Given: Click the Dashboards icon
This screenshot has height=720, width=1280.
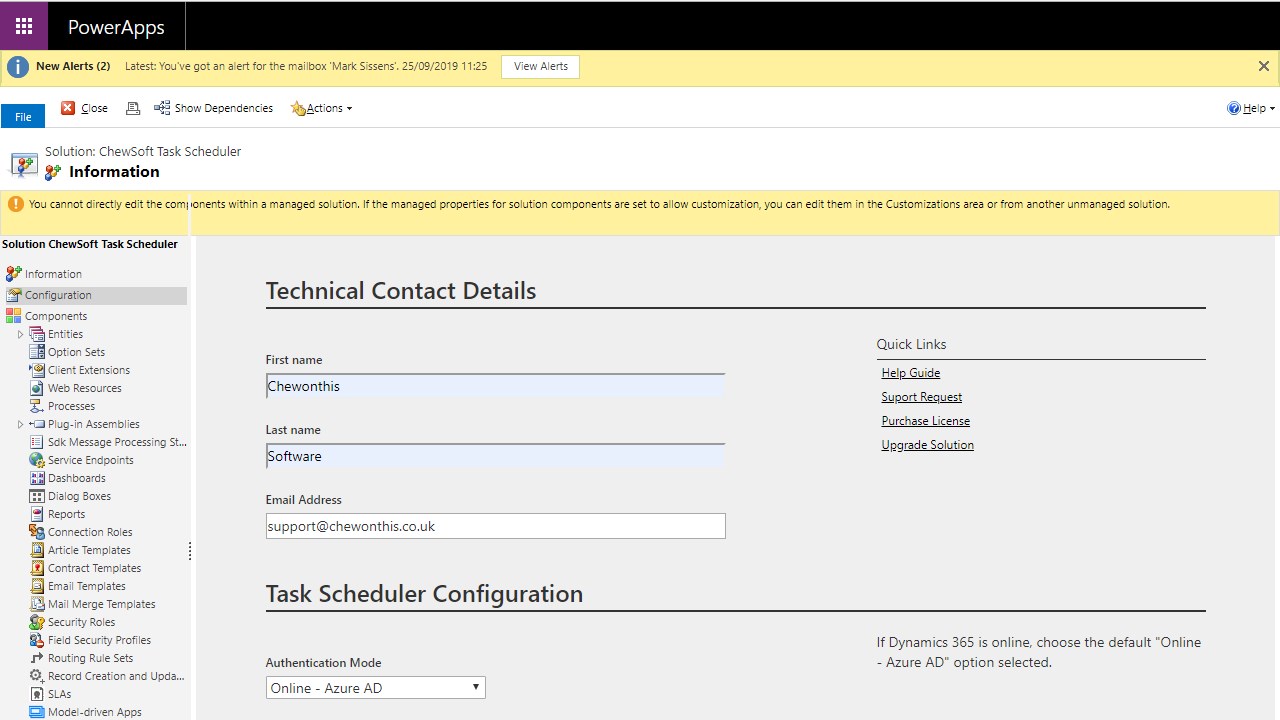Looking at the screenshot, I should tap(37, 478).
